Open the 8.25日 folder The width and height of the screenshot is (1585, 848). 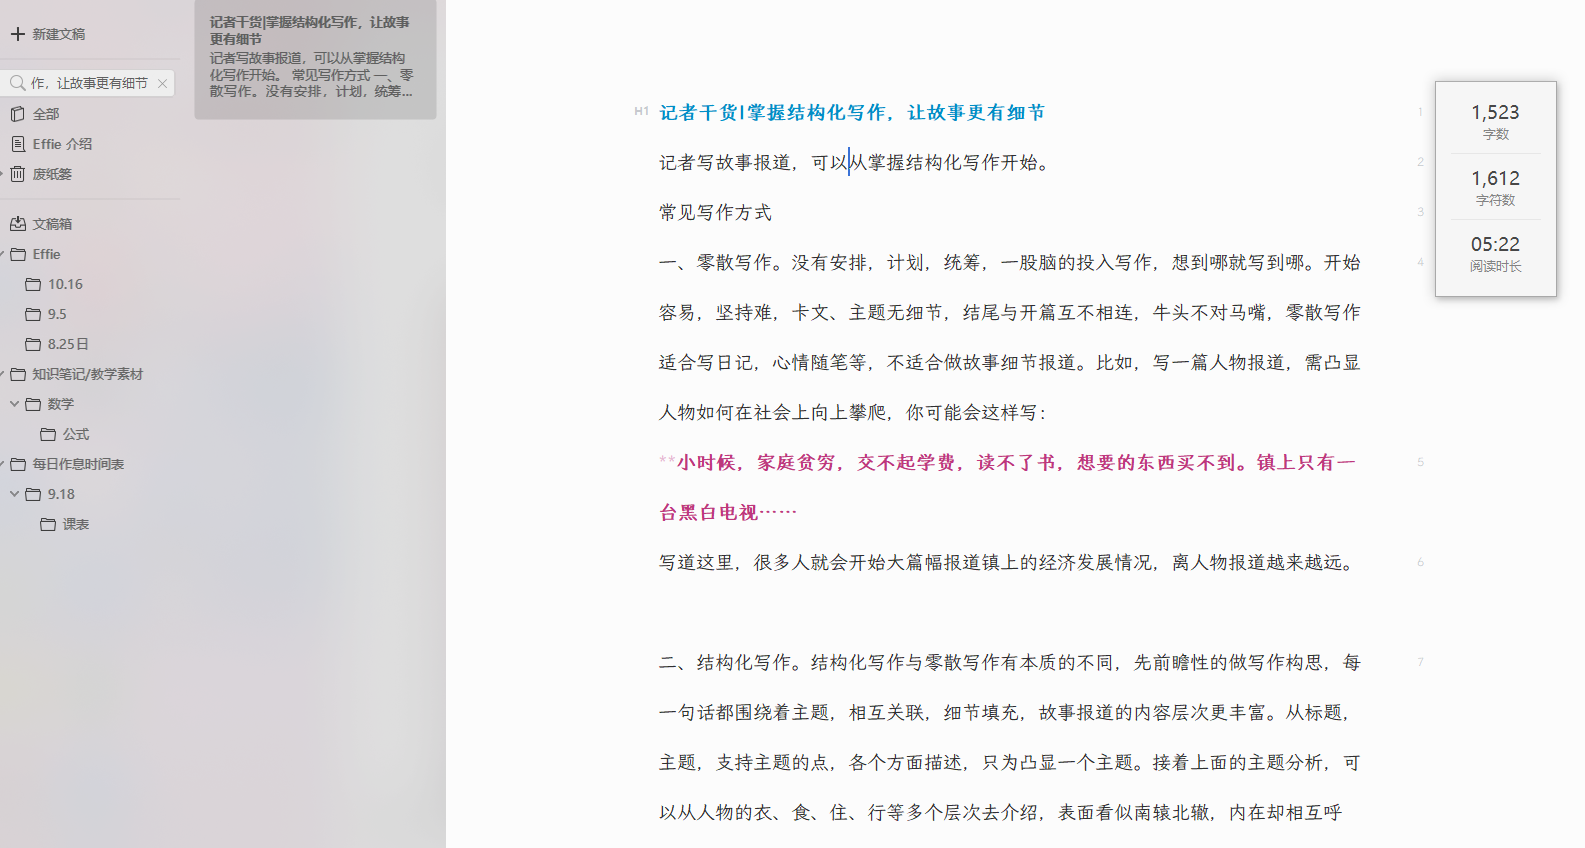67,344
